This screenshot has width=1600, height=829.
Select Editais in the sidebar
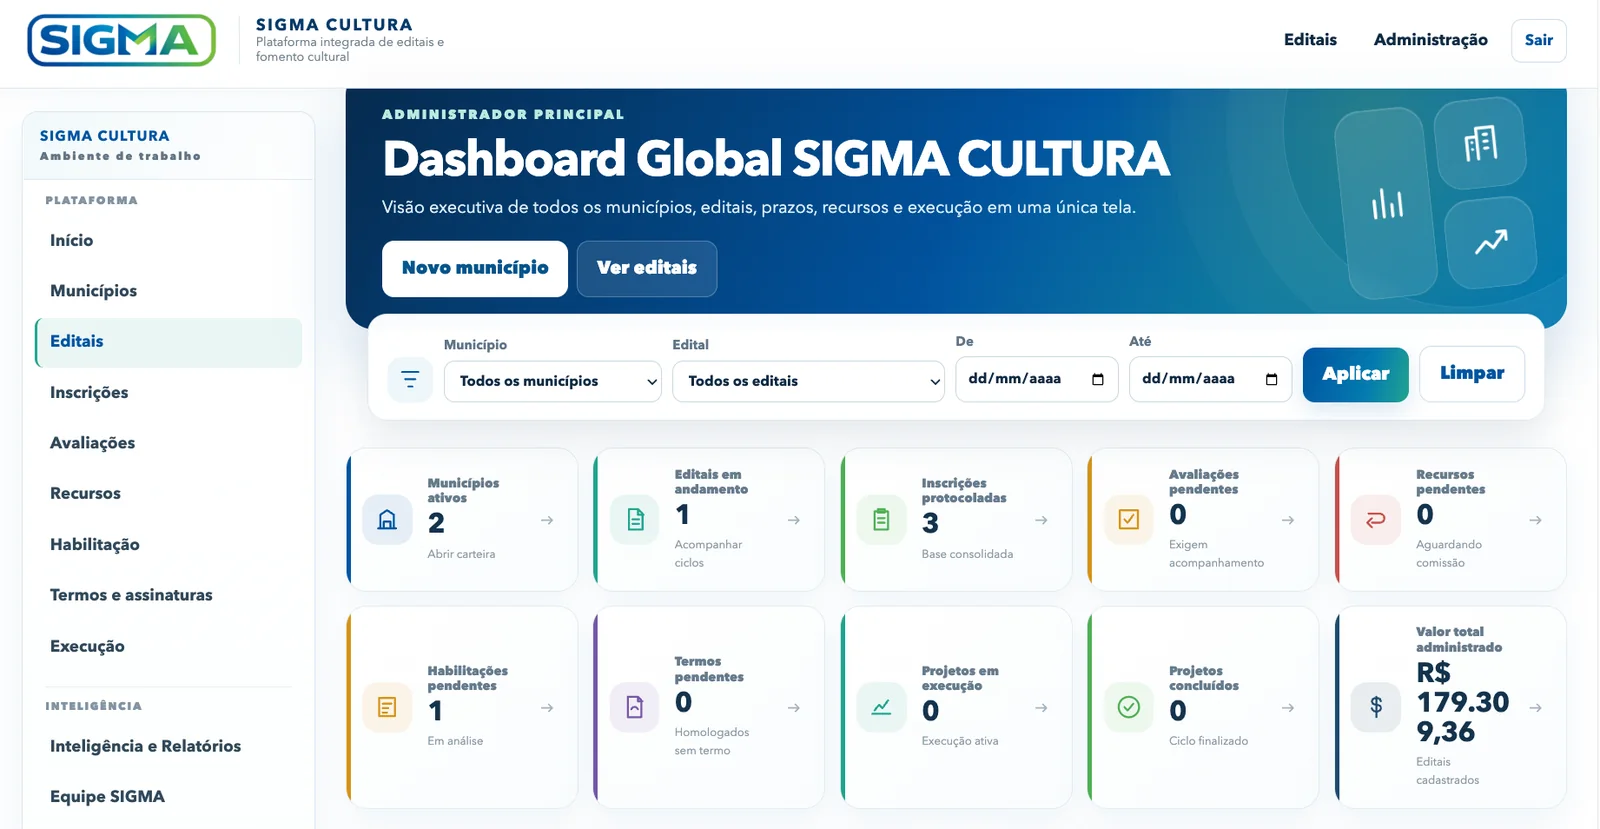pos(168,342)
